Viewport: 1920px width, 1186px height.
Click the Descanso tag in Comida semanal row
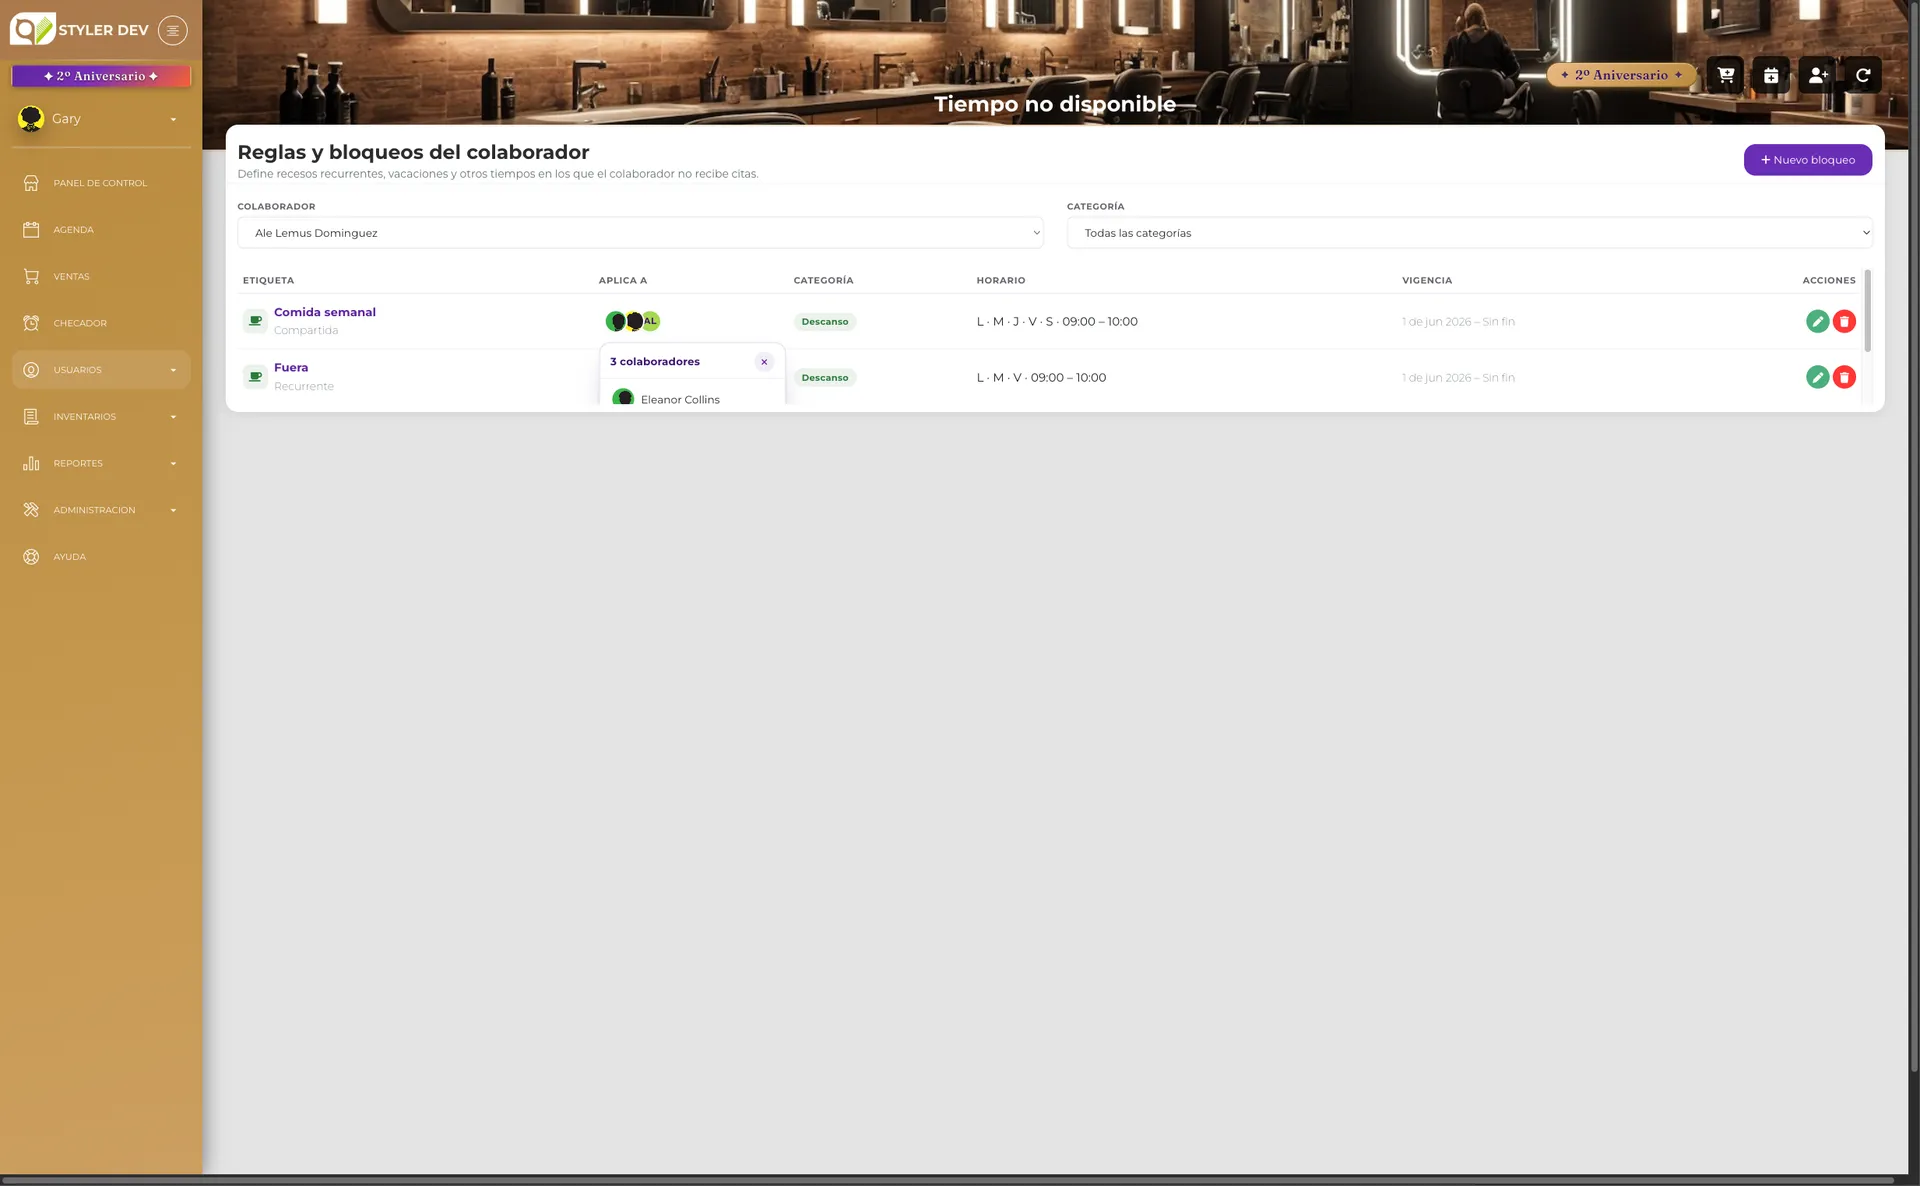click(825, 322)
